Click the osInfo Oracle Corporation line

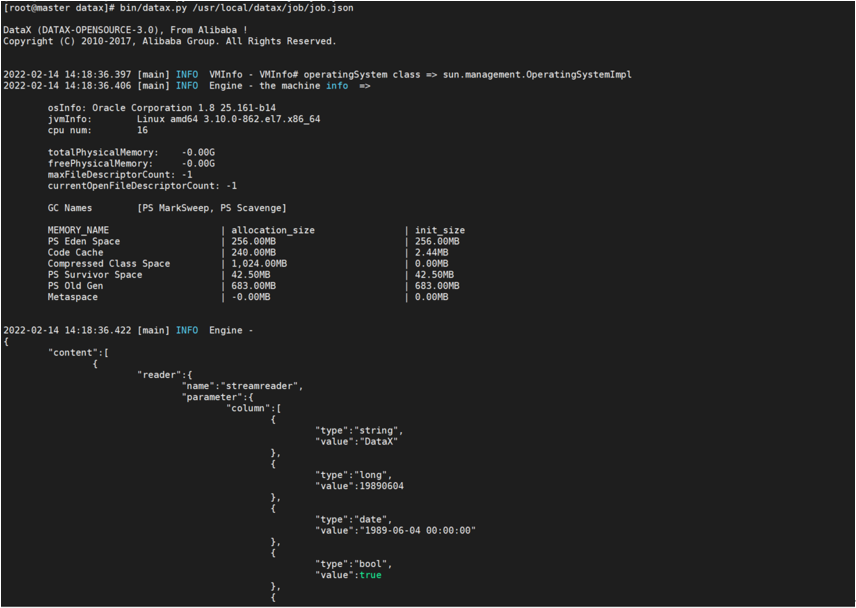[162, 108]
